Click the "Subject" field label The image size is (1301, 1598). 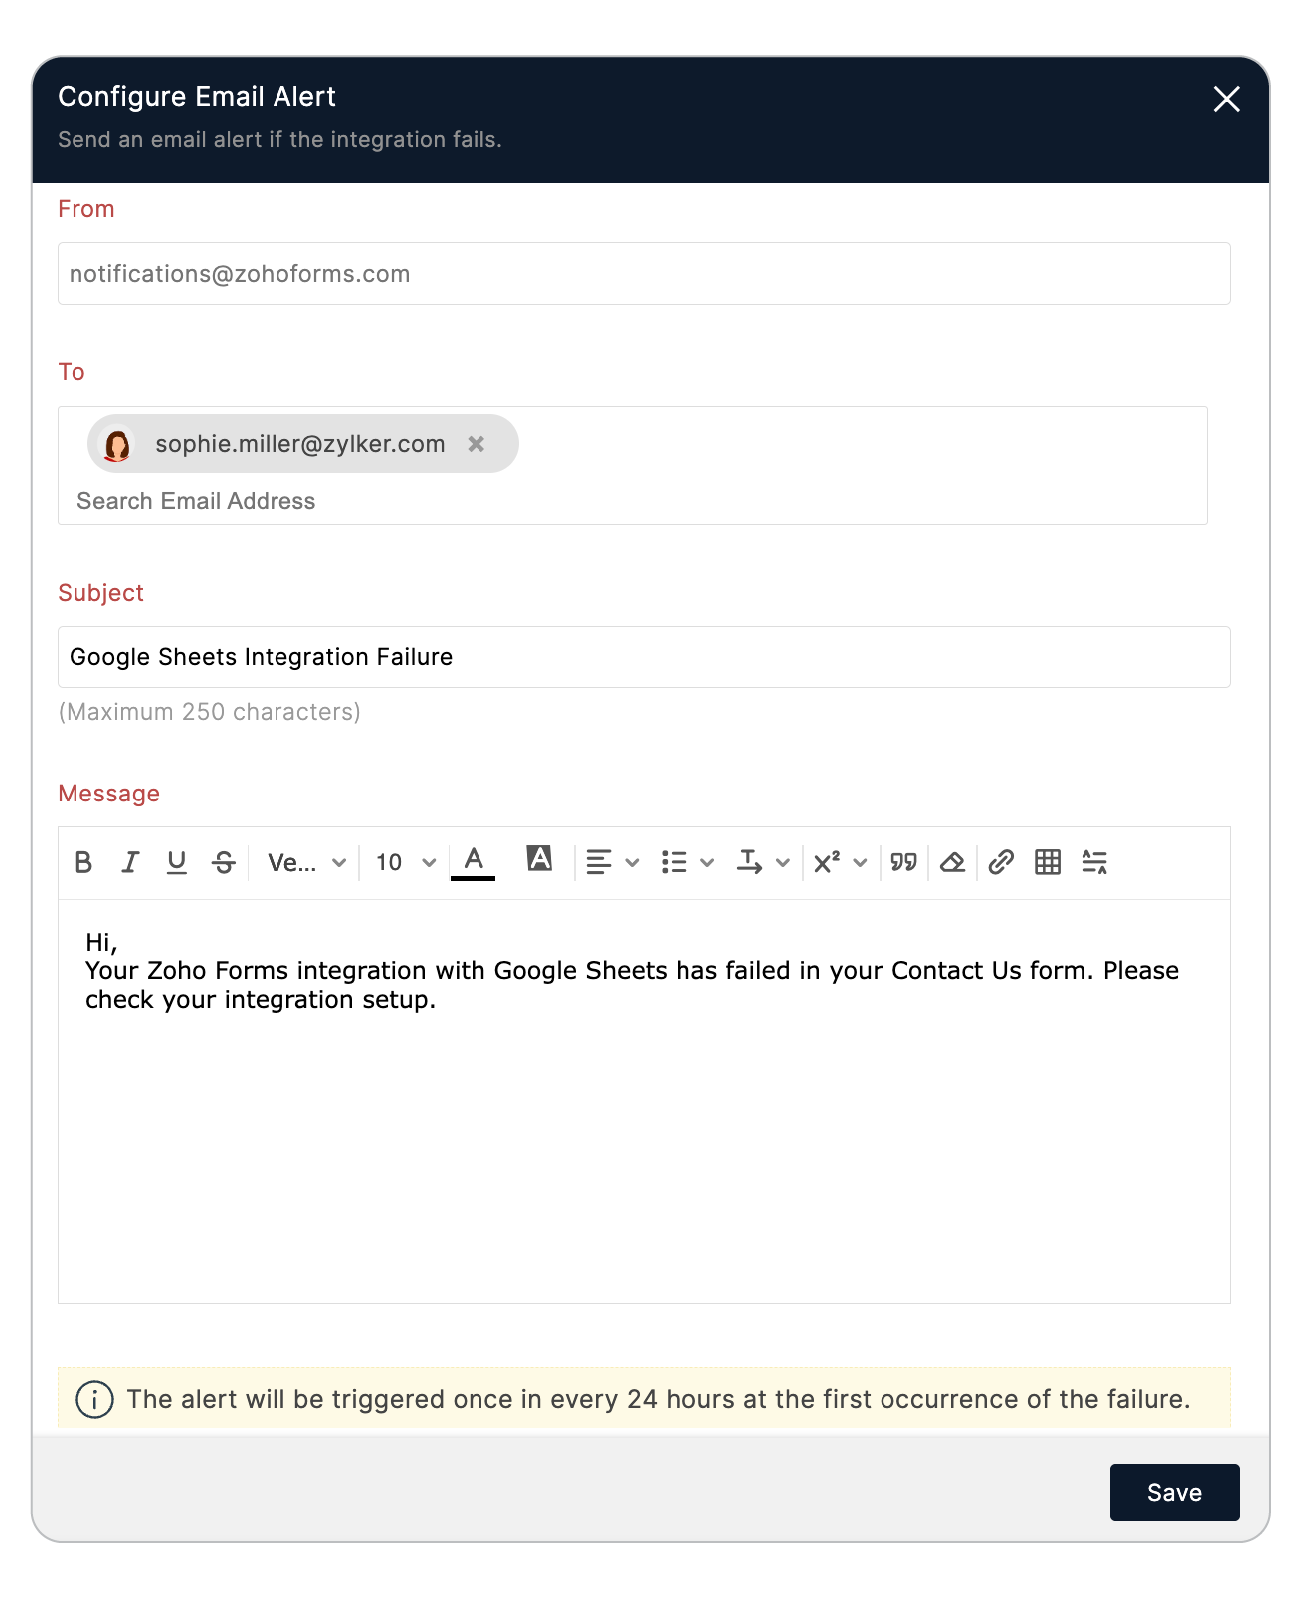[x=101, y=593]
